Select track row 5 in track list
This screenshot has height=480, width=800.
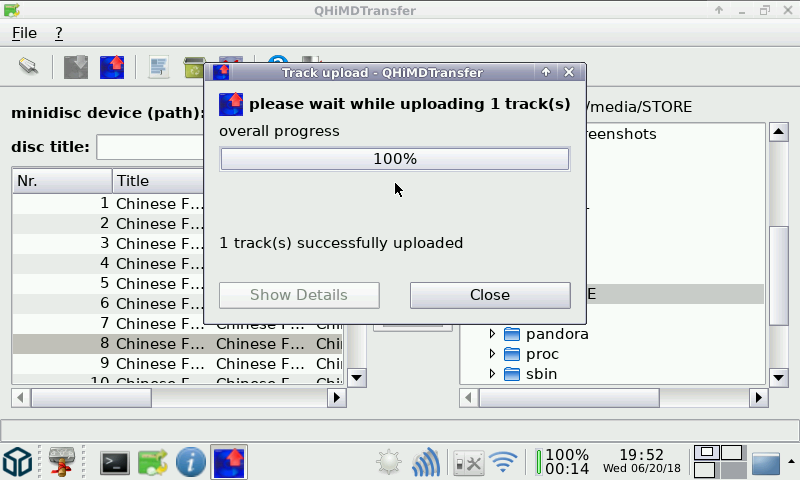coord(108,283)
